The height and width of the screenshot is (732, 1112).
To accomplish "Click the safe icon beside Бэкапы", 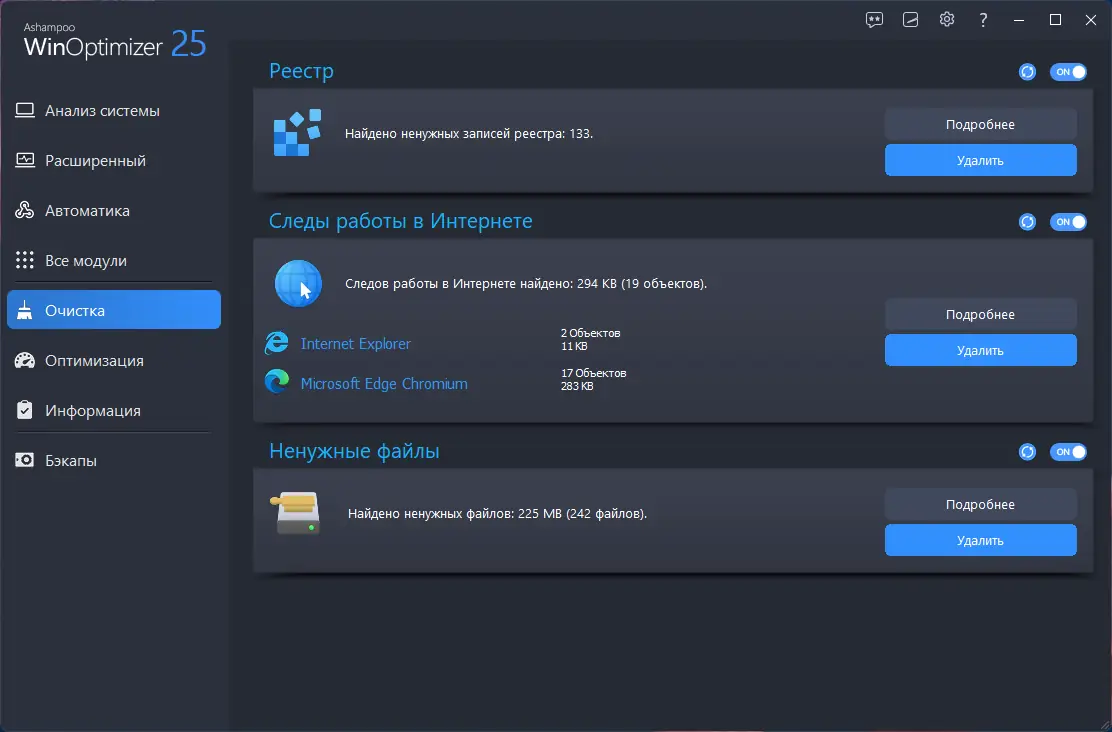I will [x=25, y=460].
